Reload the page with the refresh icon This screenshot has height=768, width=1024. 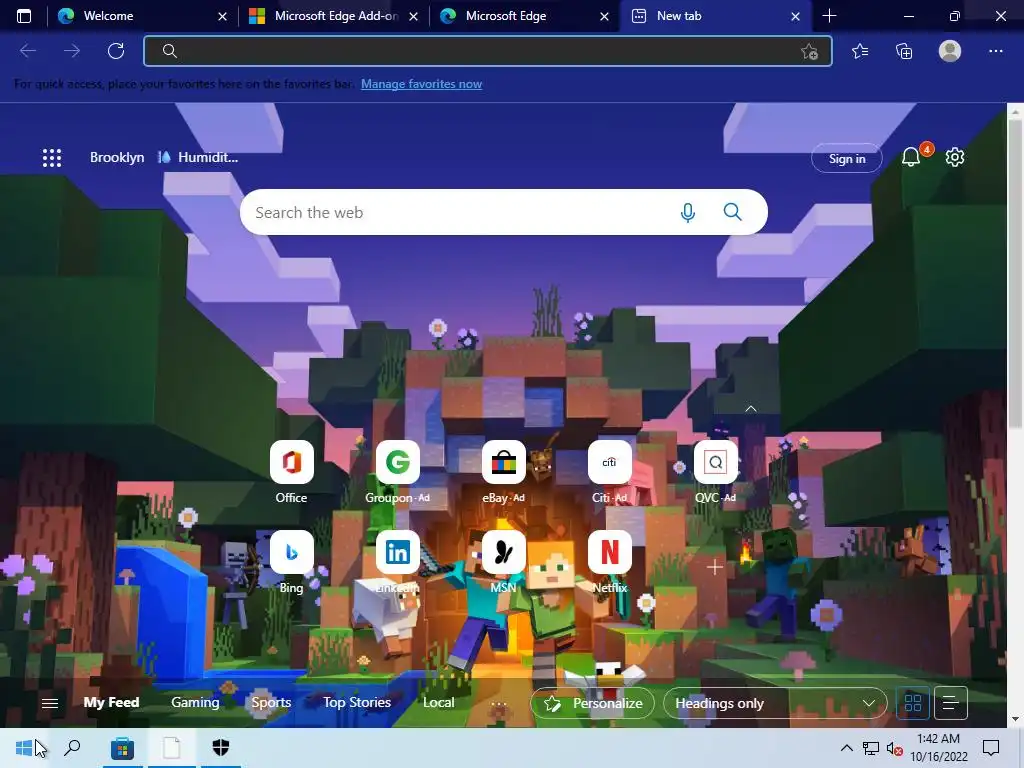[x=116, y=51]
